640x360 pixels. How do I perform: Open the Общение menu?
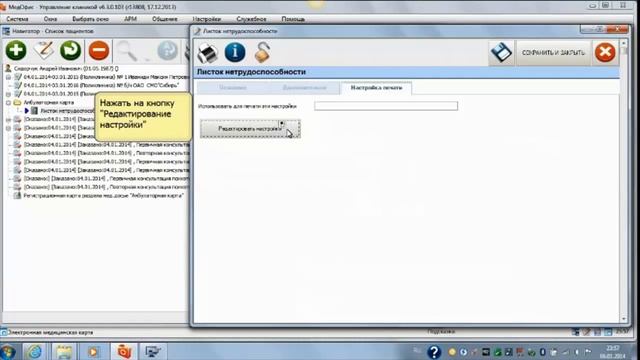point(164,19)
